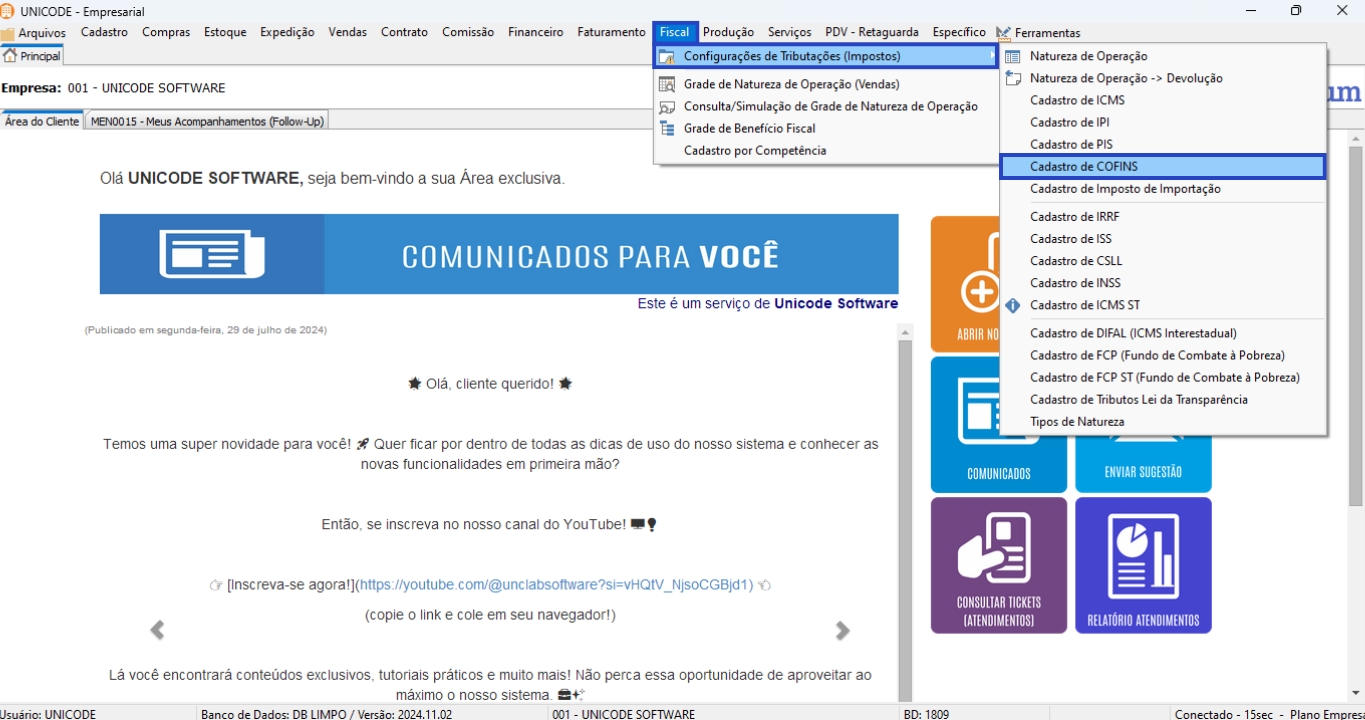This screenshot has height=720, width=1365.
Task: Click the Grade de Natureza de Operação icon
Action: click(667, 84)
